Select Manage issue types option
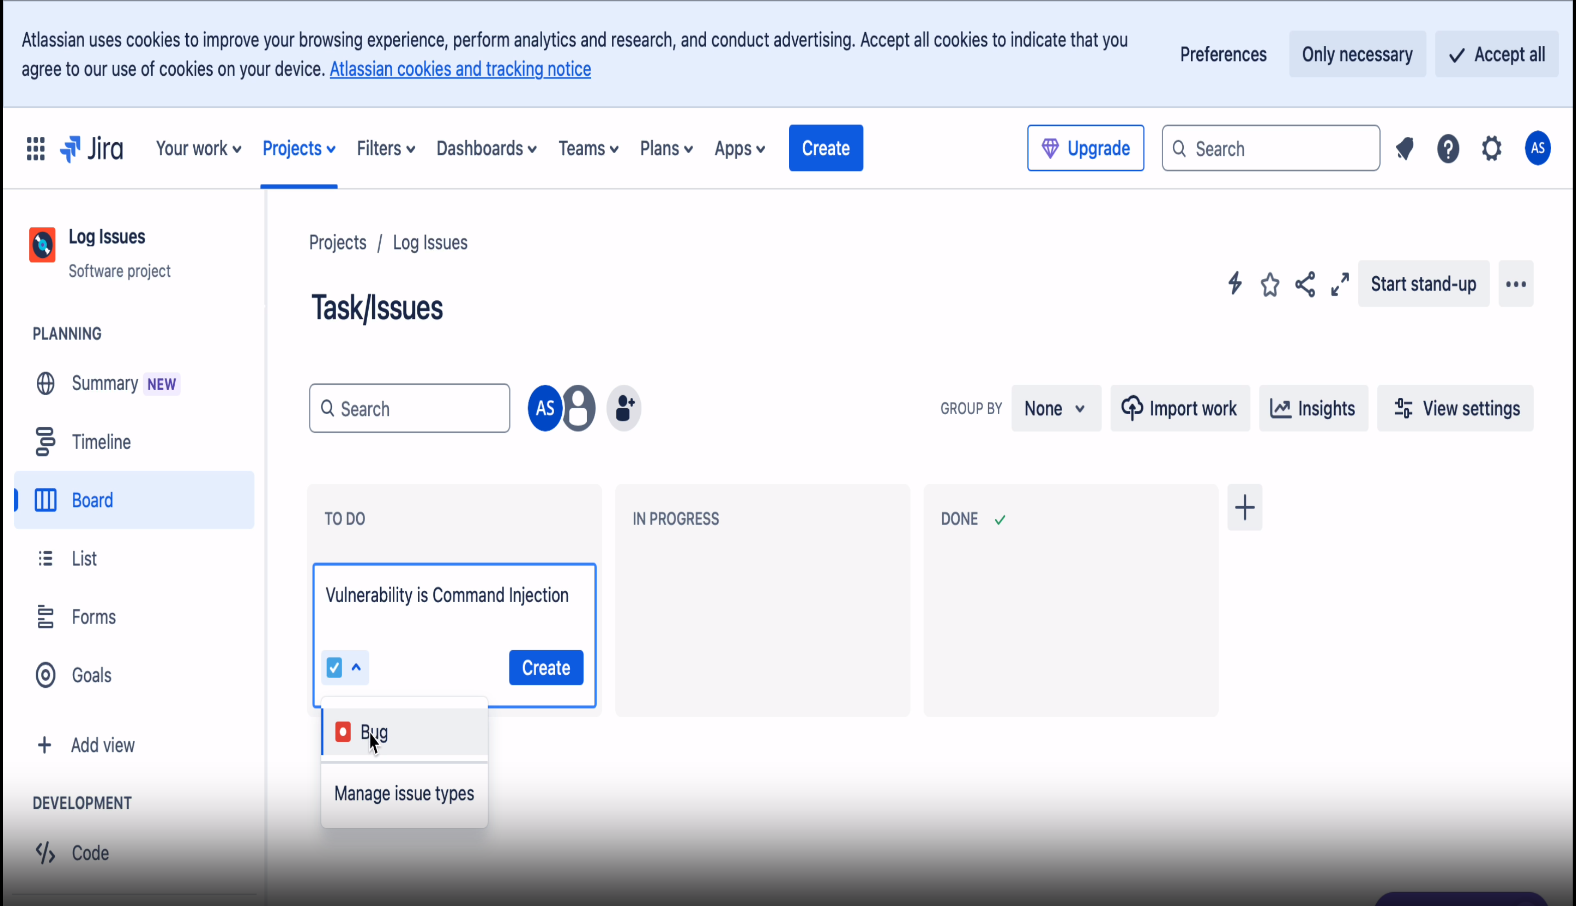 (x=404, y=794)
